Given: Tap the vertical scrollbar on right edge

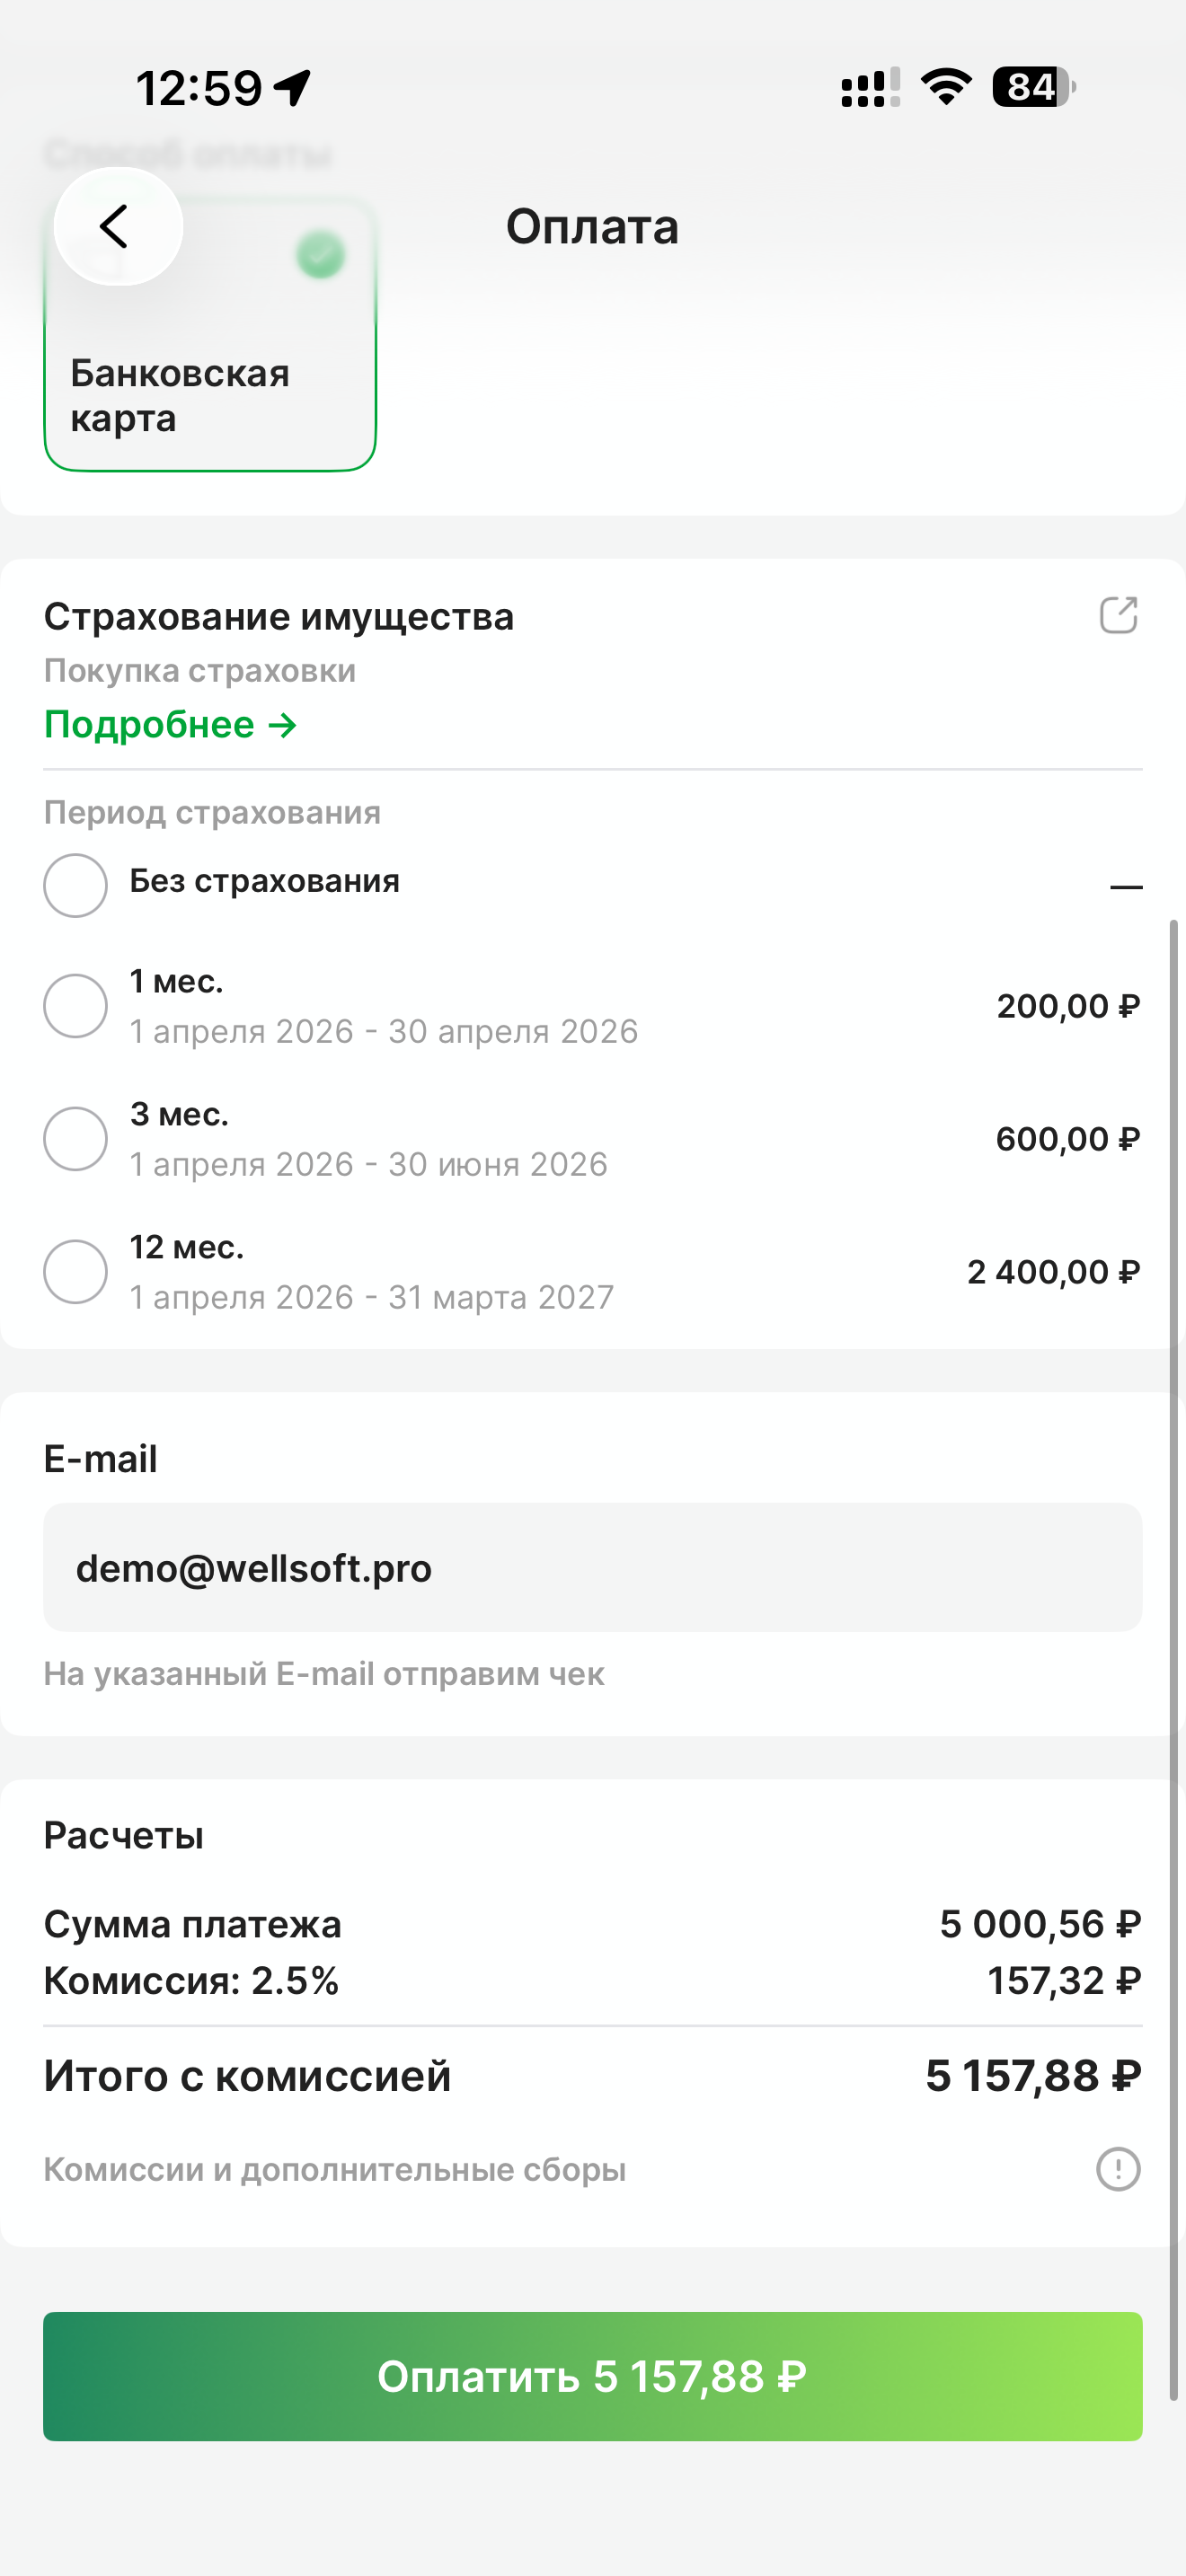Looking at the screenshot, I should [1173, 1660].
